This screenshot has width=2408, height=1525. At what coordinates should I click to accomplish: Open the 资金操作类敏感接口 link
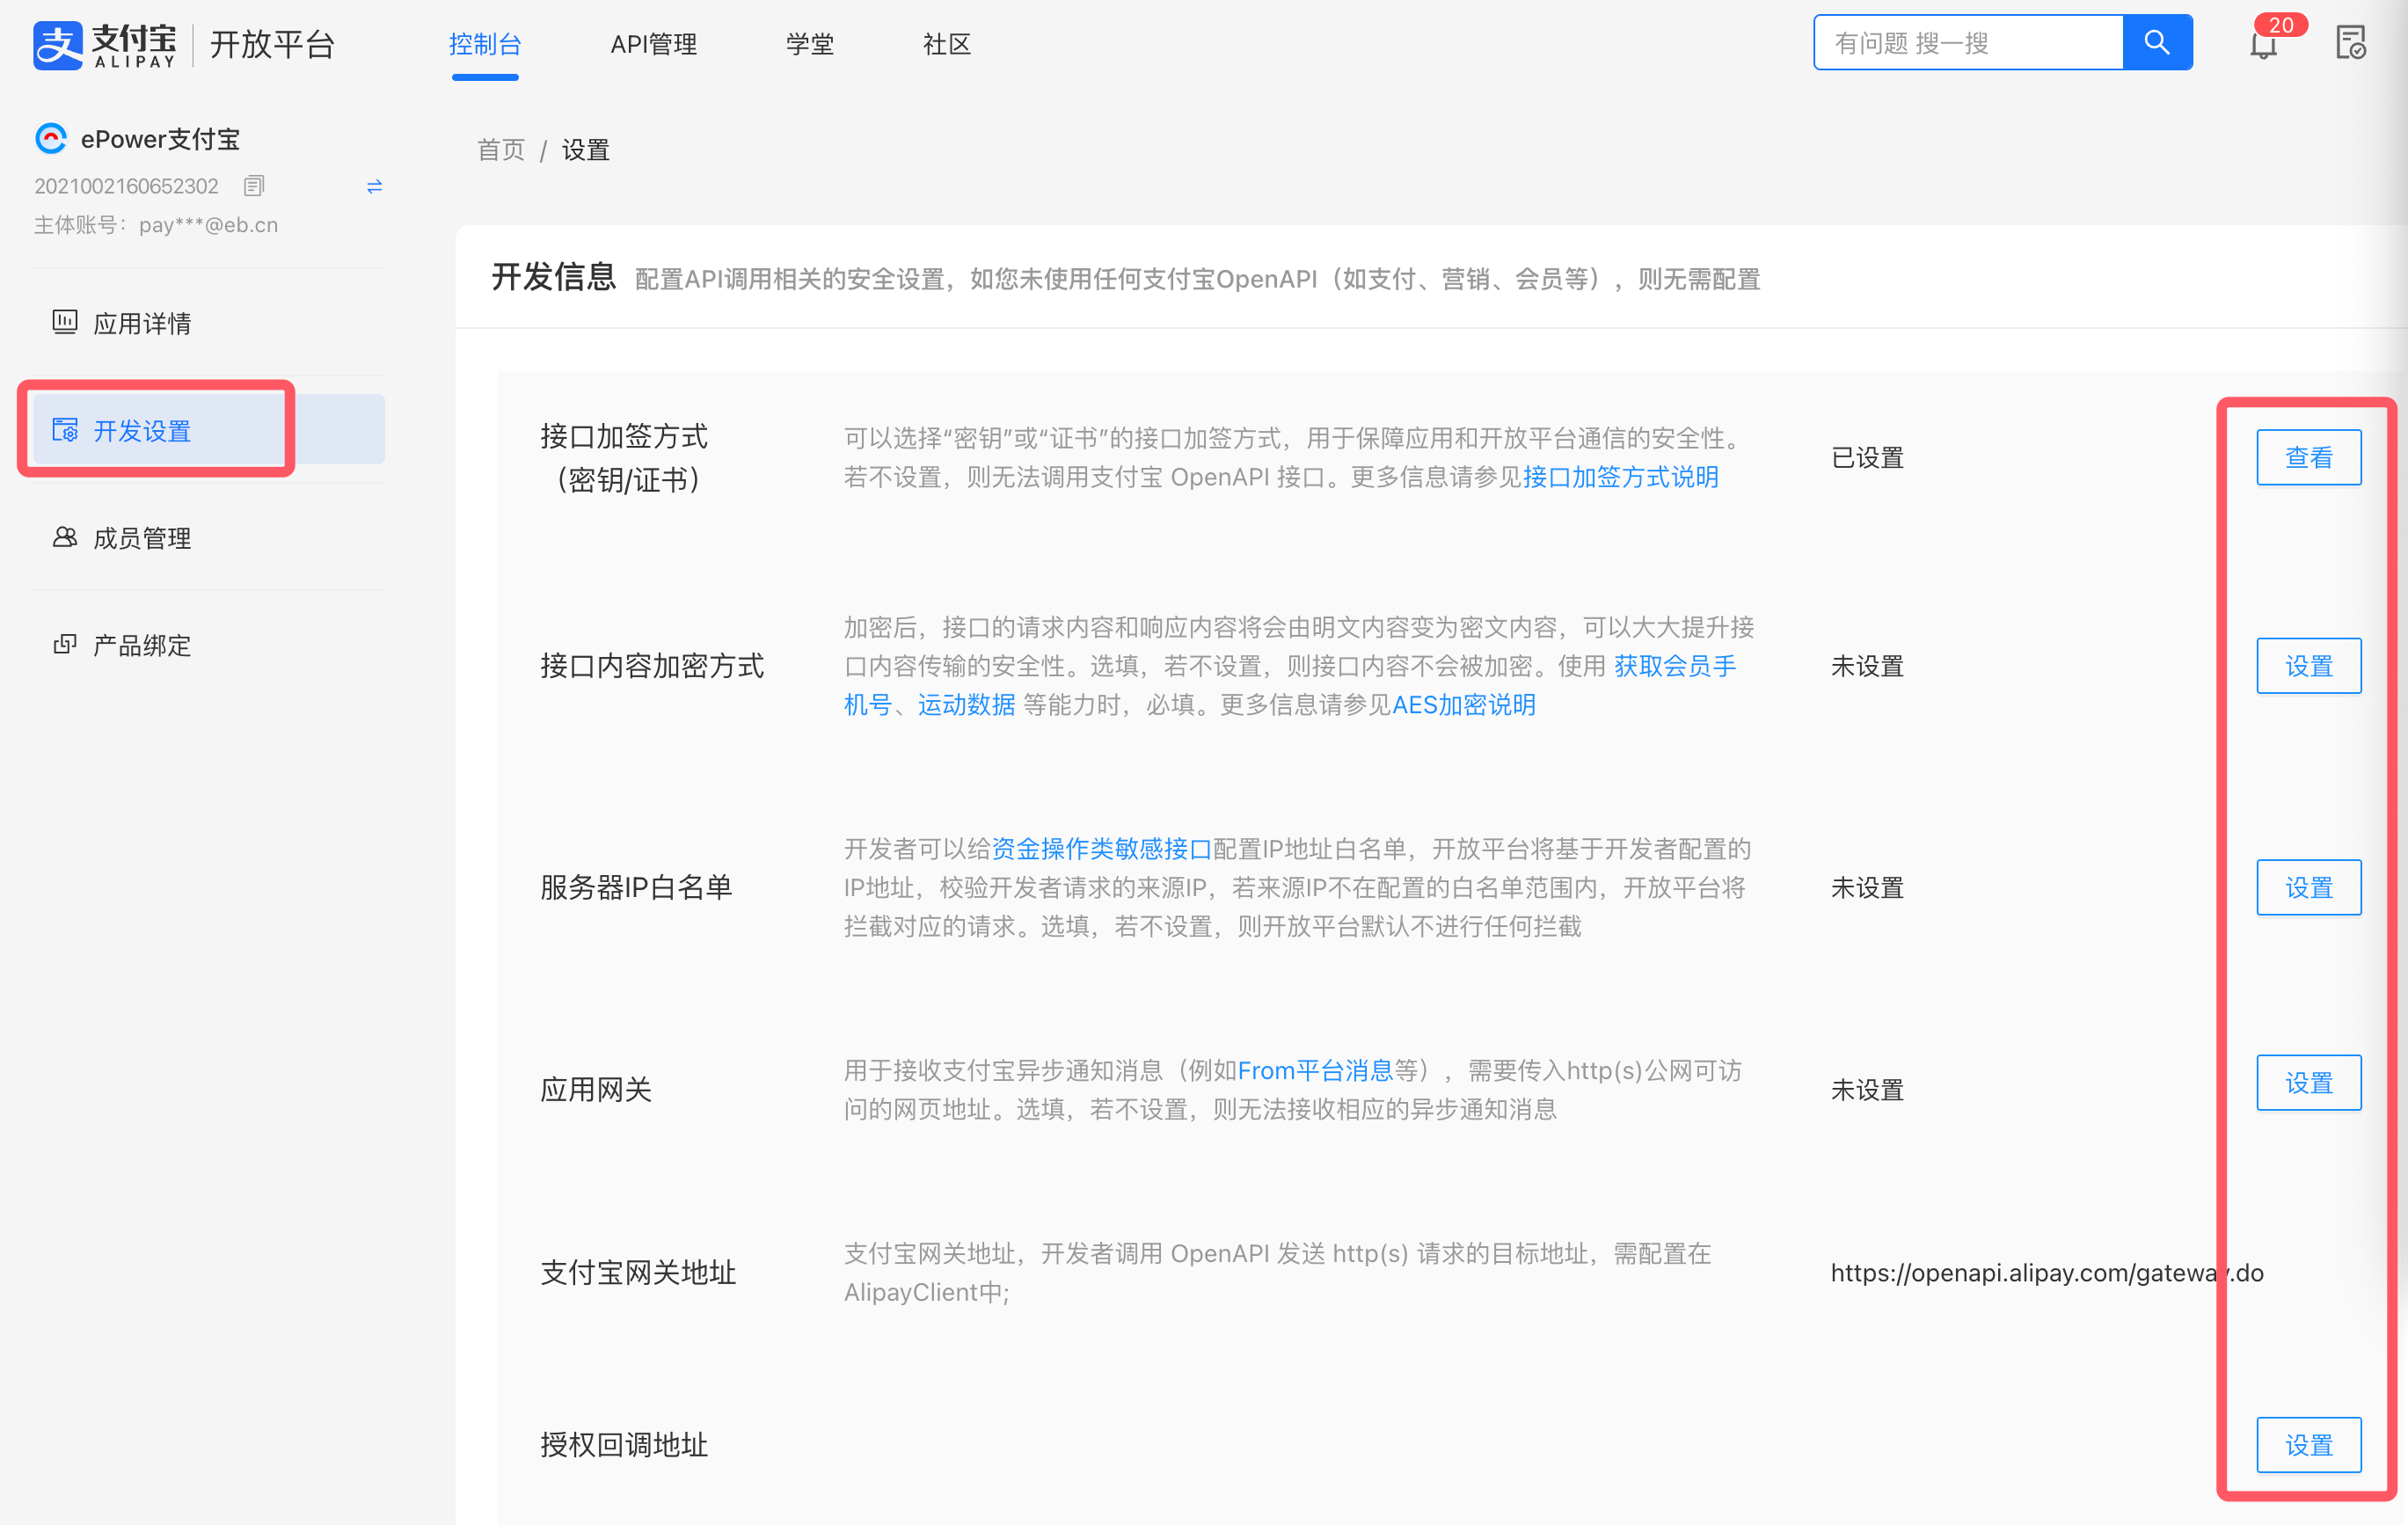[x=1101, y=849]
